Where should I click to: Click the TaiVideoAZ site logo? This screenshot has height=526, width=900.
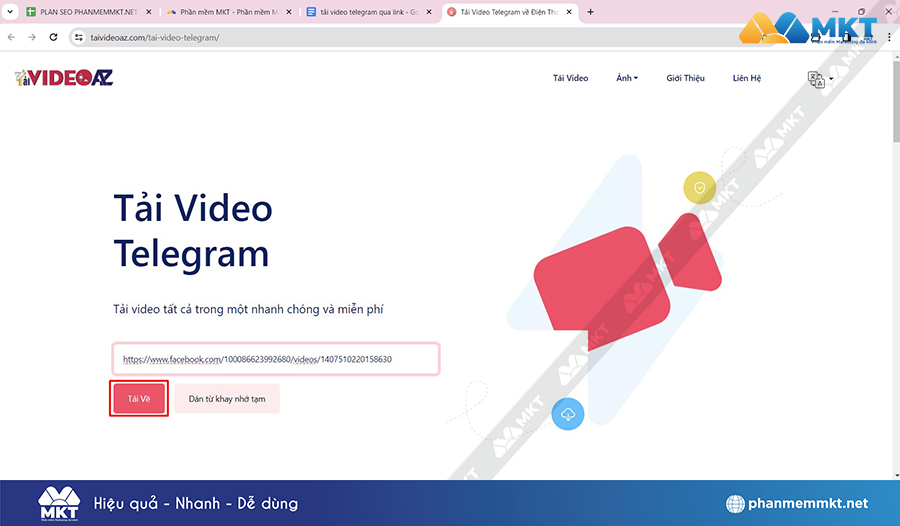[64, 78]
